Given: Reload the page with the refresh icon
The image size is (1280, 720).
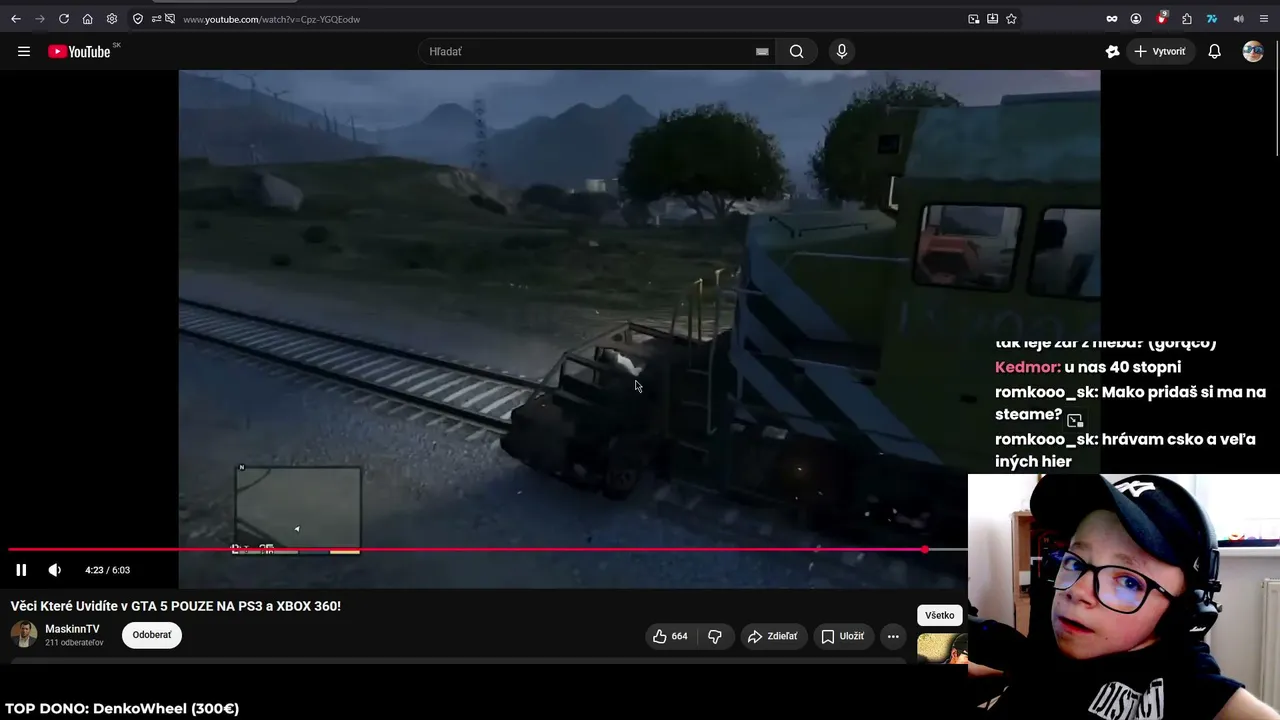Looking at the screenshot, I should point(64,19).
